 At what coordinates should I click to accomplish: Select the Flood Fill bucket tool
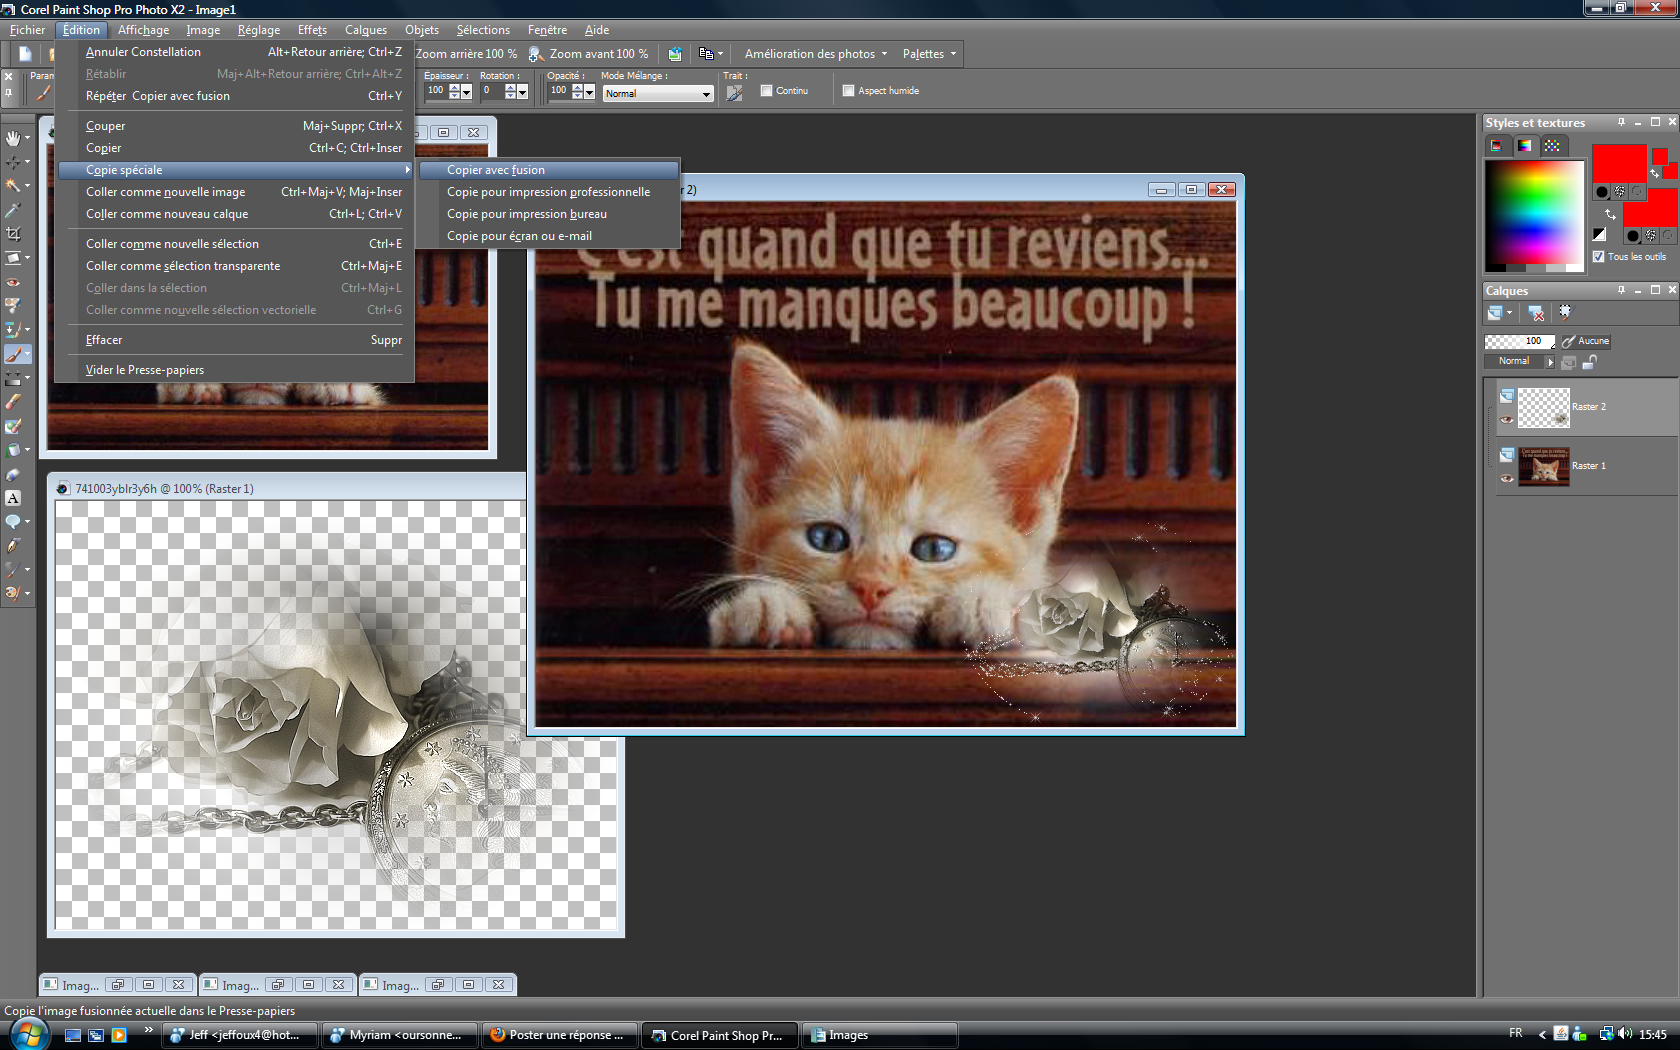tap(13, 450)
